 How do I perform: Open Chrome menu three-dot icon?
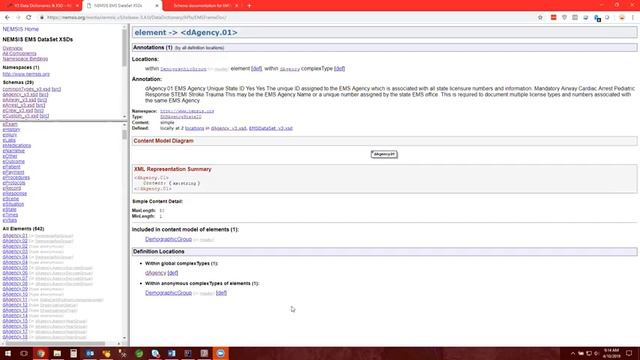pos(633,18)
